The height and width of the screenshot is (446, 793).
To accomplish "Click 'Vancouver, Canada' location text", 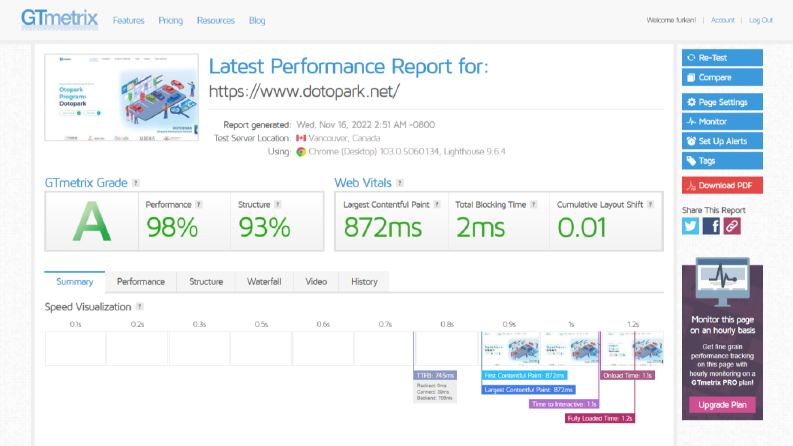I will click(x=344, y=138).
